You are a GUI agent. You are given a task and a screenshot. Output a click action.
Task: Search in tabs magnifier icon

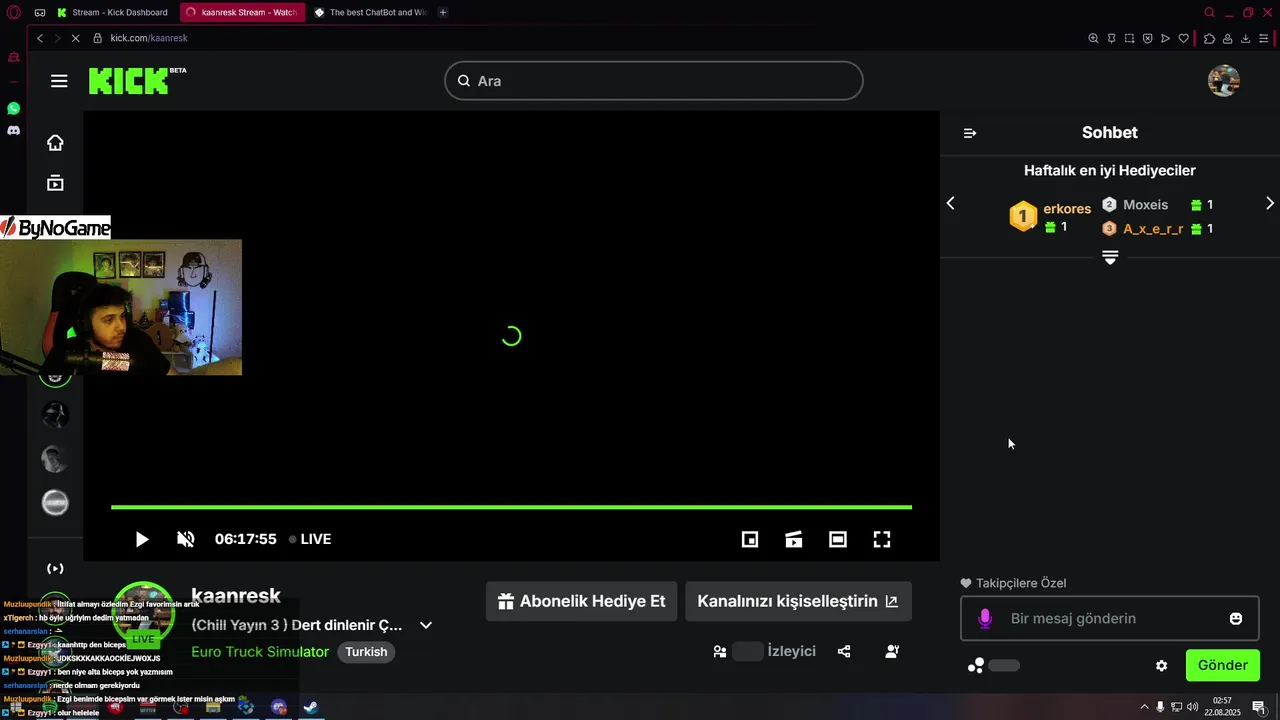(1209, 12)
